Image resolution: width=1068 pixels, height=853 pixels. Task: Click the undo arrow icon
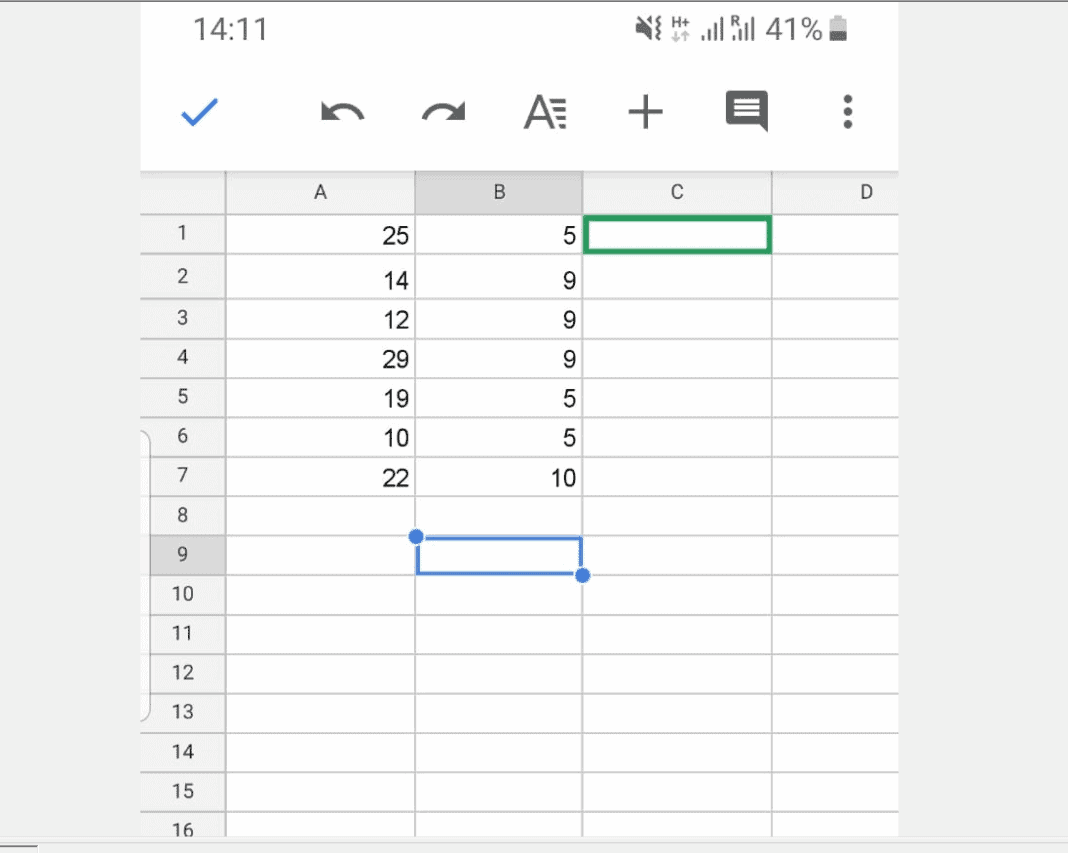[x=342, y=113]
